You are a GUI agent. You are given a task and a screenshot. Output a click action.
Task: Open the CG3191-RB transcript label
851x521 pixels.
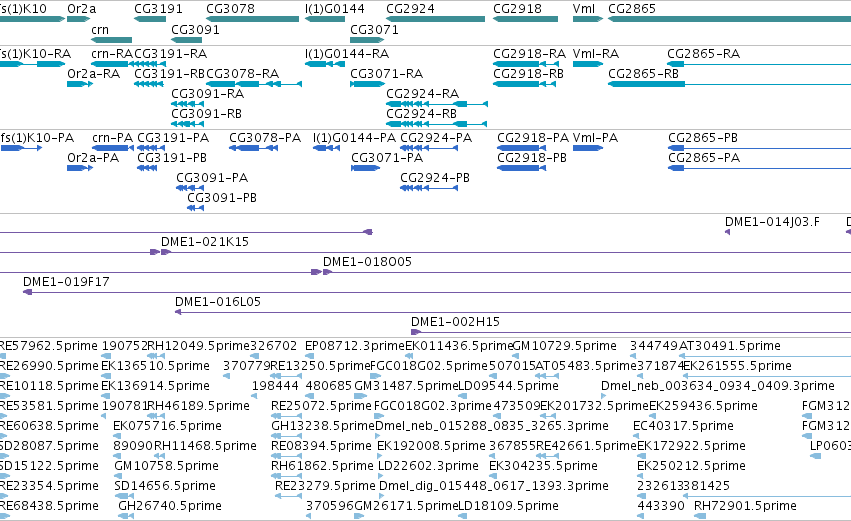pos(170,74)
